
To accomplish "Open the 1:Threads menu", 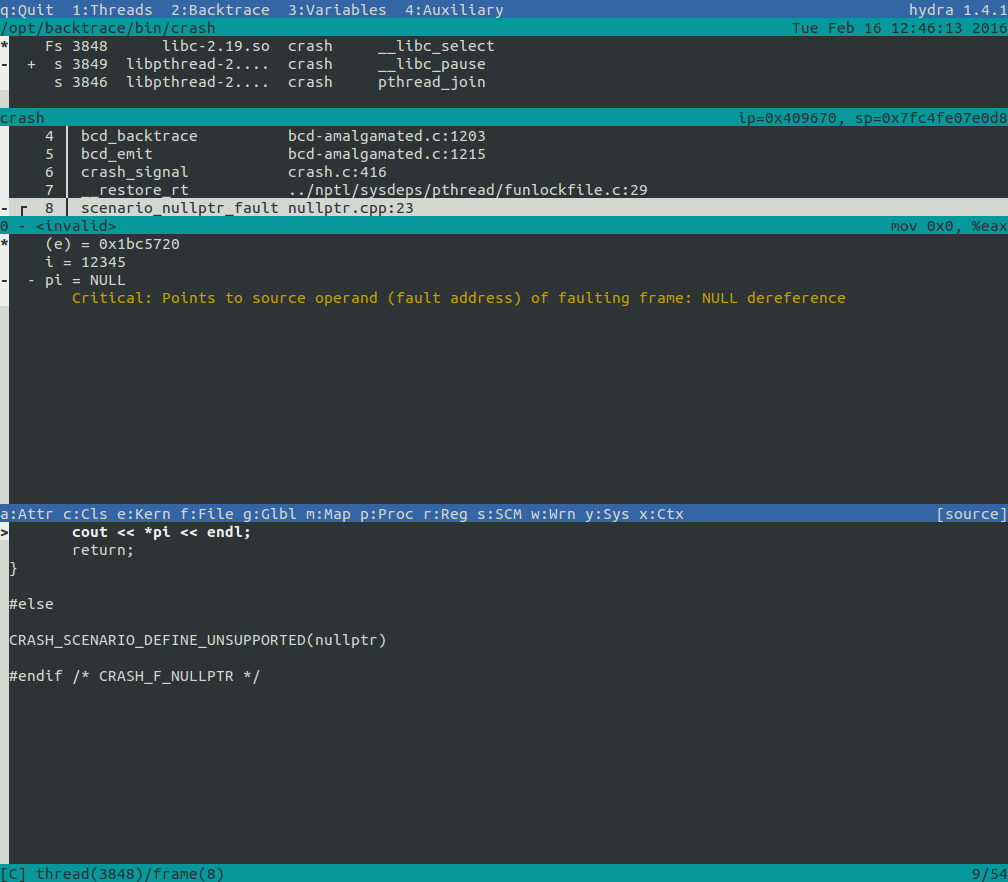I will [x=112, y=10].
